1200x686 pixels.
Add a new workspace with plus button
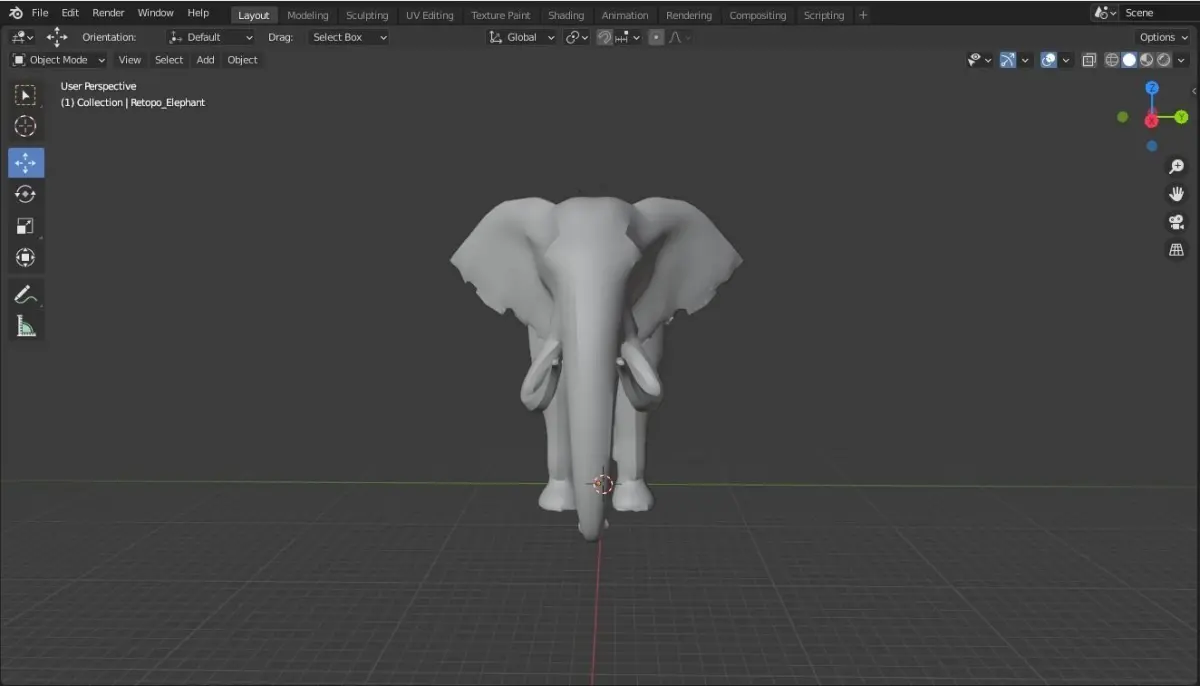coord(863,15)
